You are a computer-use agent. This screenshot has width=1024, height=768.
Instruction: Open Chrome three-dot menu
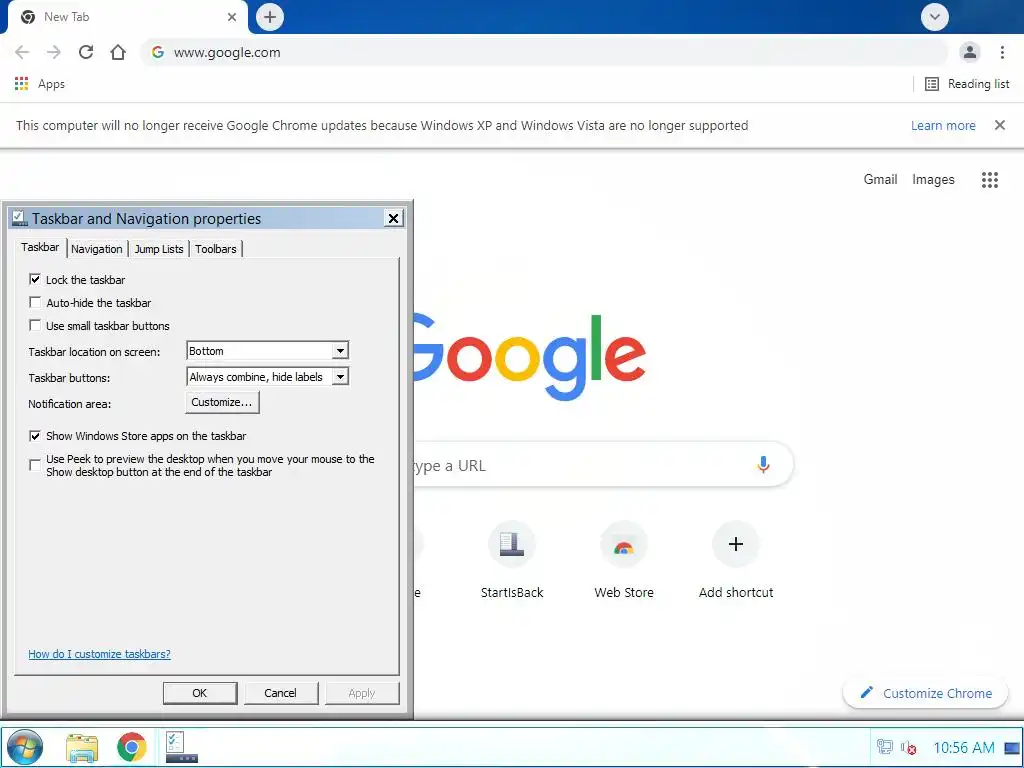click(x=1002, y=52)
